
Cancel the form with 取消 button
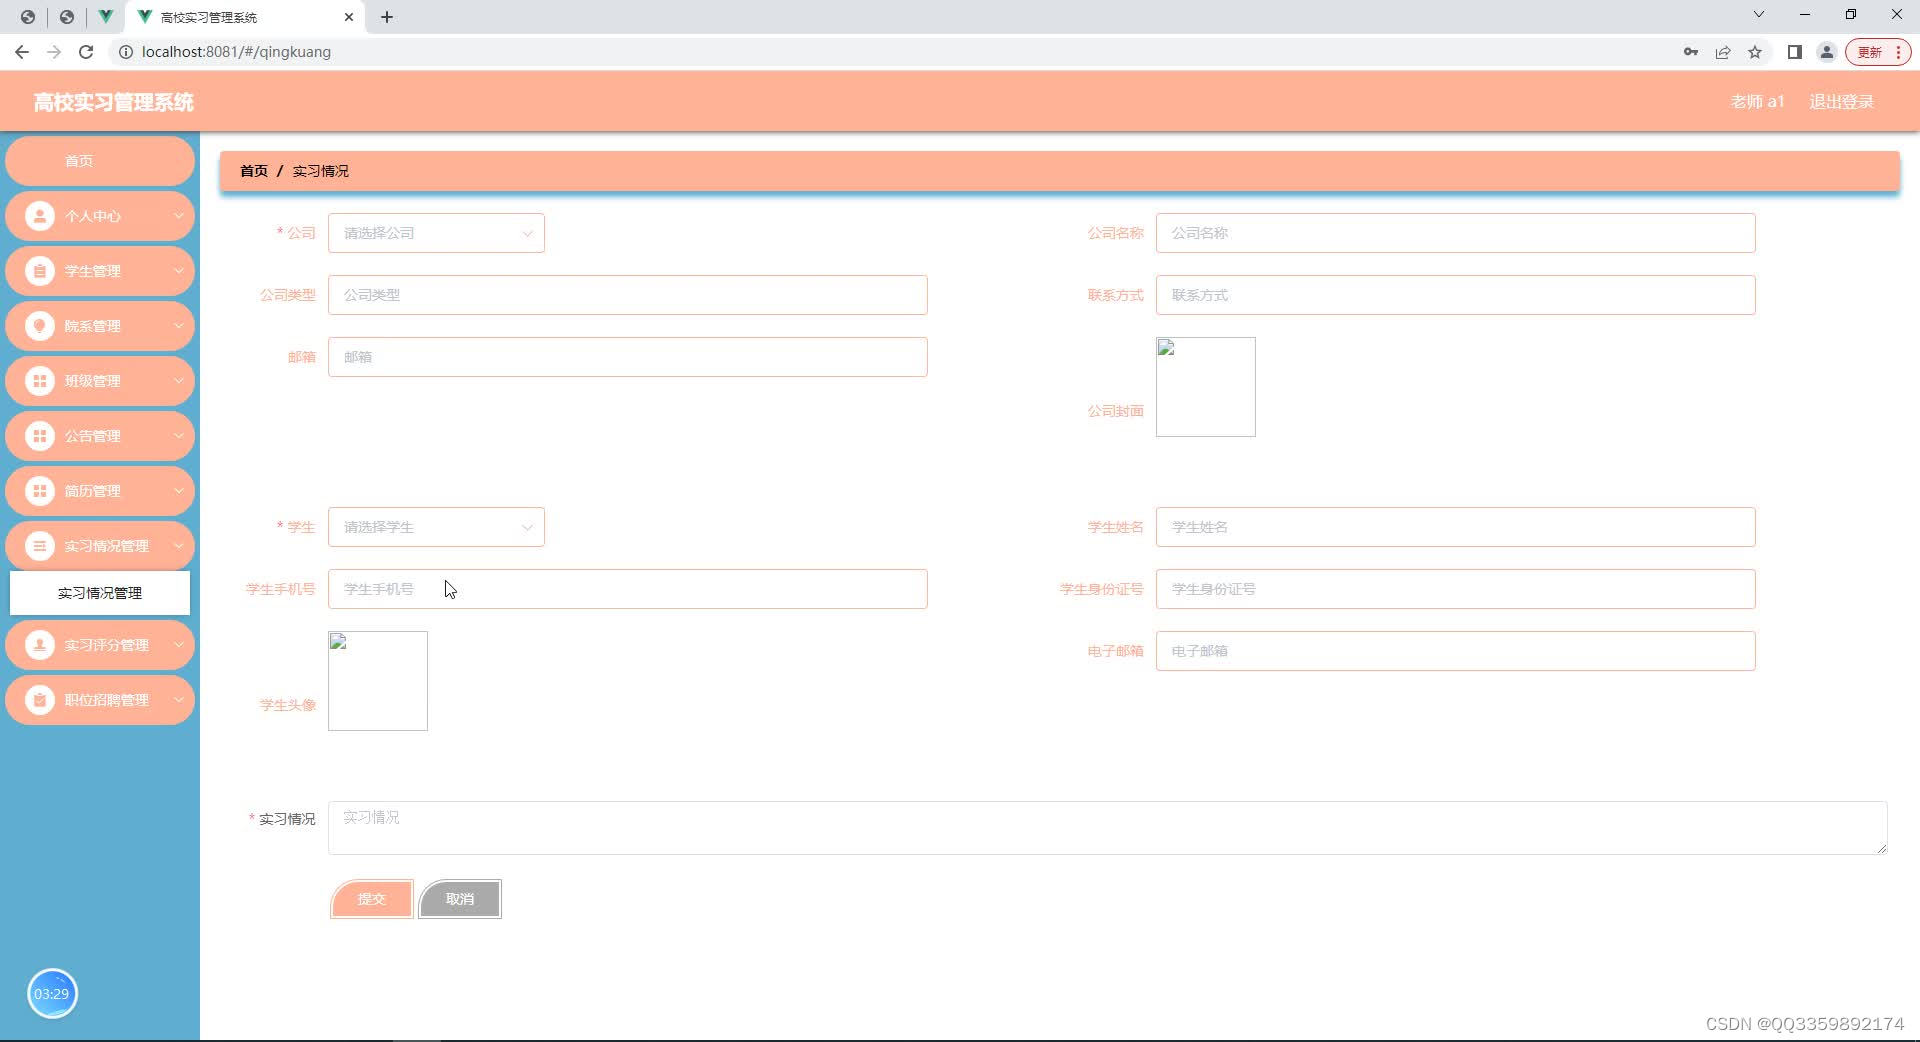pos(460,899)
